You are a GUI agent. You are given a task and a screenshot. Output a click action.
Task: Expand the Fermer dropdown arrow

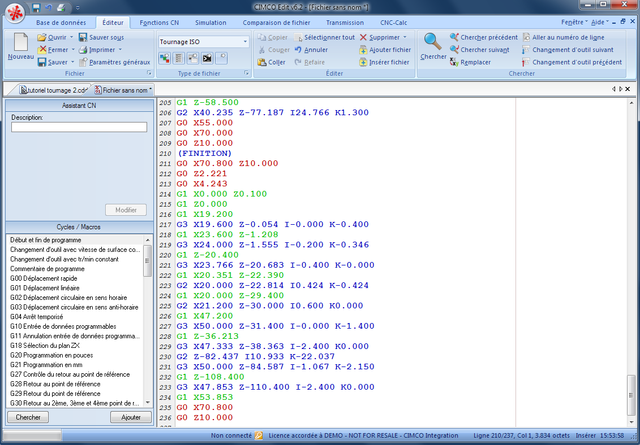click(x=73, y=49)
